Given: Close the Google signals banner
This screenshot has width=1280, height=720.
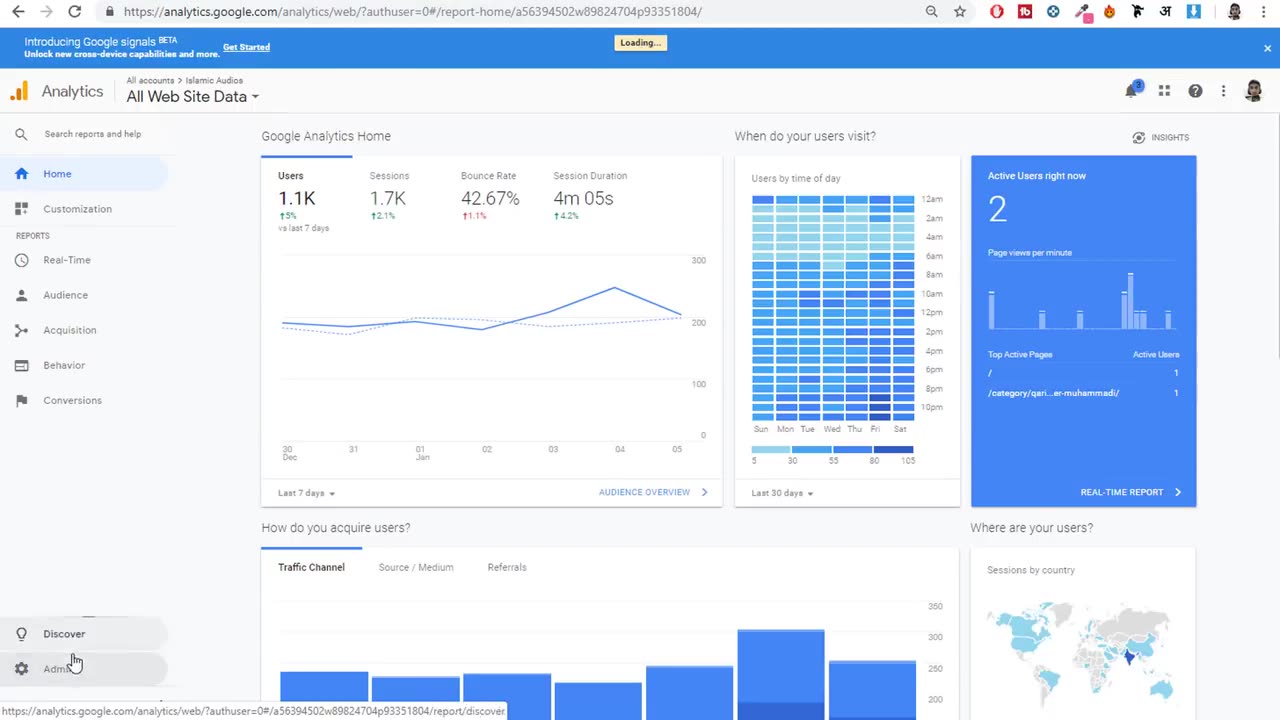Looking at the screenshot, I should pyautogui.click(x=1267, y=47).
